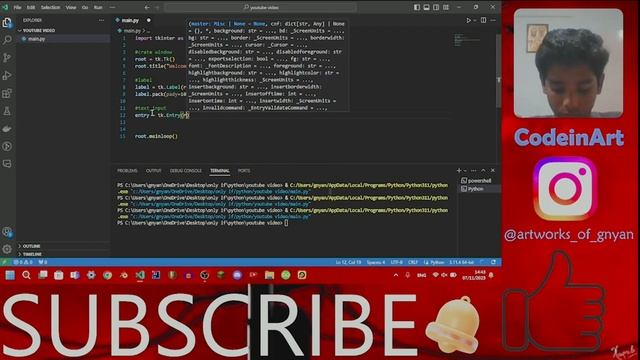The height and width of the screenshot is (360, 640).
Task: Open the Testing flask view
Action: click(x=7, y=111)
